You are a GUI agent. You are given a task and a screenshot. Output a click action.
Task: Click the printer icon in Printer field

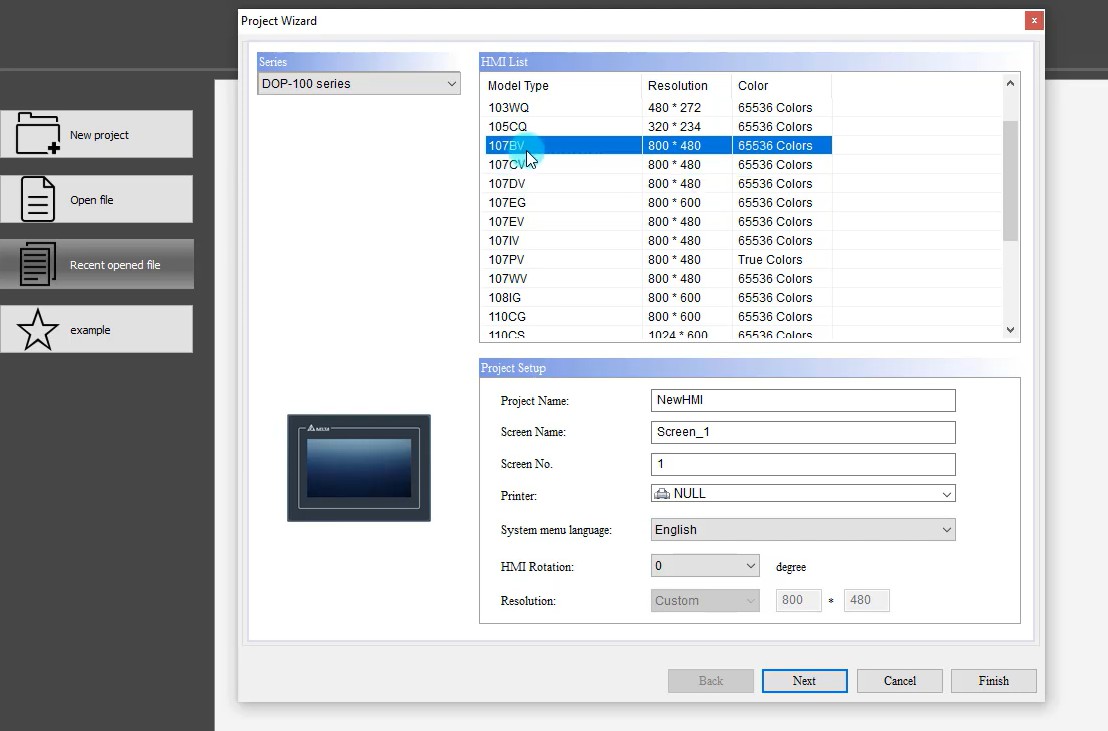point(662,493)
